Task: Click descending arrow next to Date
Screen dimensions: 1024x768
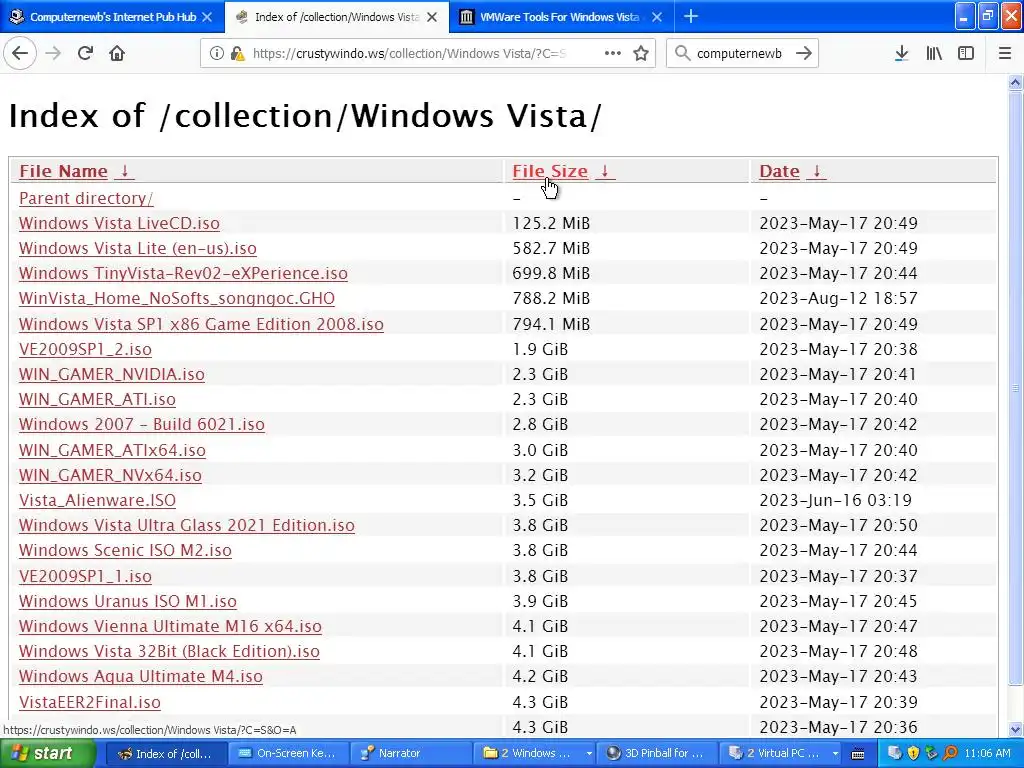Action: [x=816, y=171]
